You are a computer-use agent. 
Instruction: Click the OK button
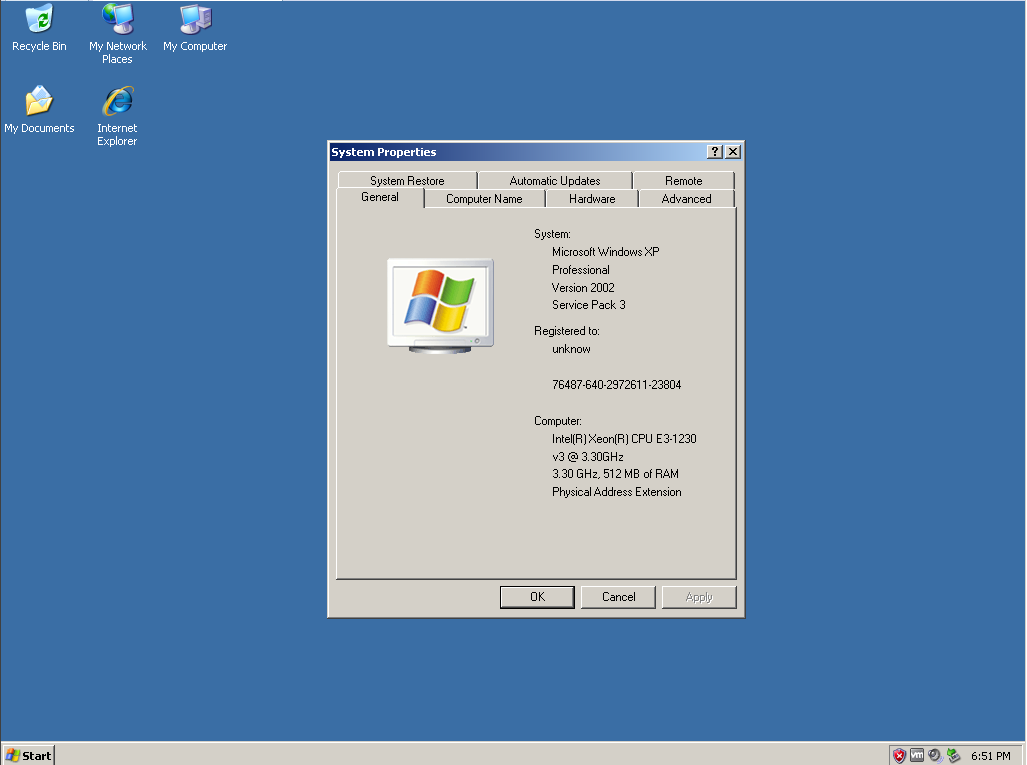(x=537, y=597)
